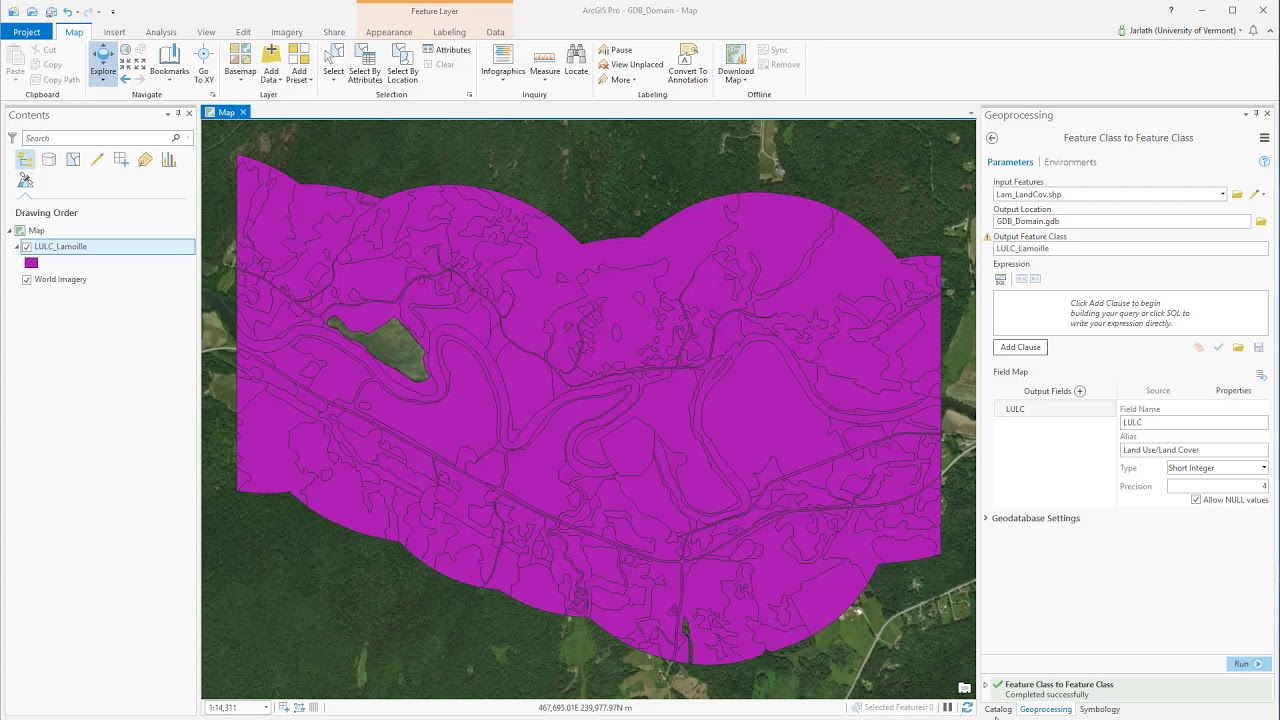This screenshot has width=1280, height=720.
Task: Switch to the Insert ribbon tab
Action: pyautogui.click(x=114, y=32)
